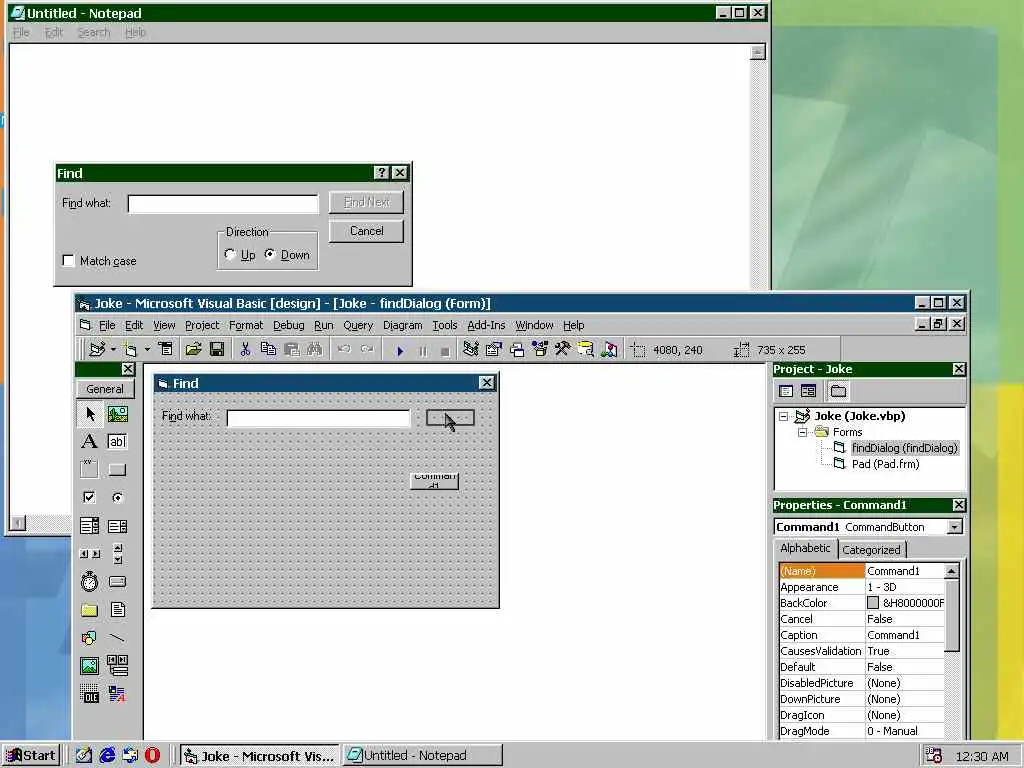Click the Open Project toolbar icon
Screen dimensions: 1024x768
tap(193, 349)
